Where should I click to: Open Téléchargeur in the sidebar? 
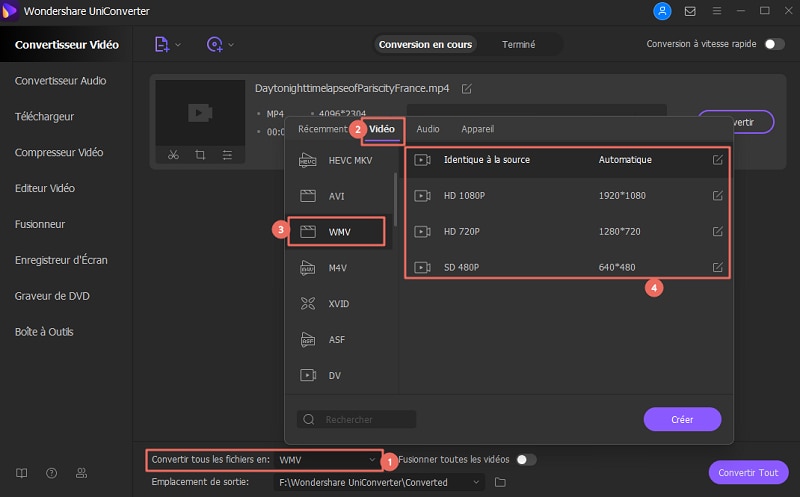[44, 116]
